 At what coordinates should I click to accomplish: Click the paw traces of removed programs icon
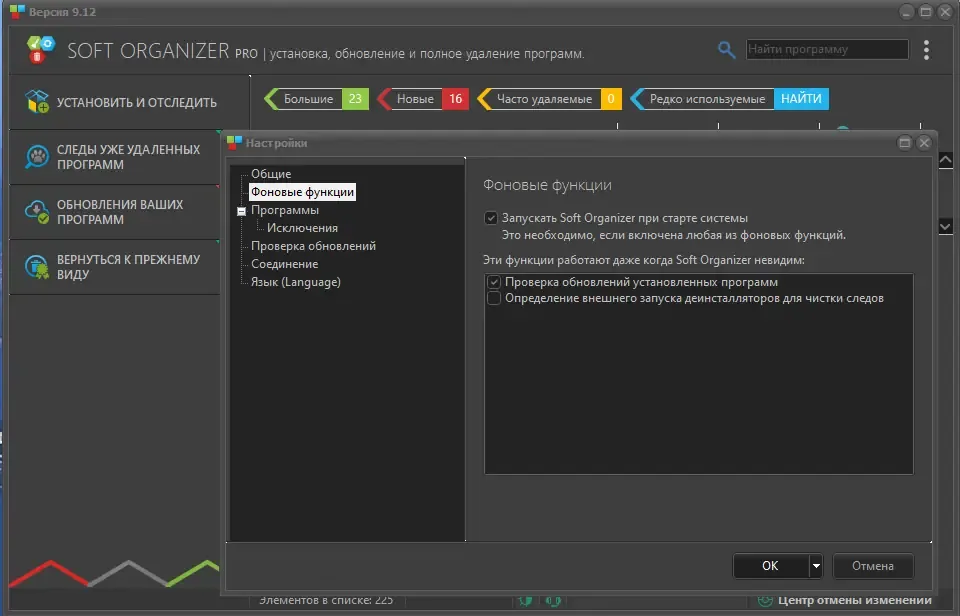tap(37, 157)
